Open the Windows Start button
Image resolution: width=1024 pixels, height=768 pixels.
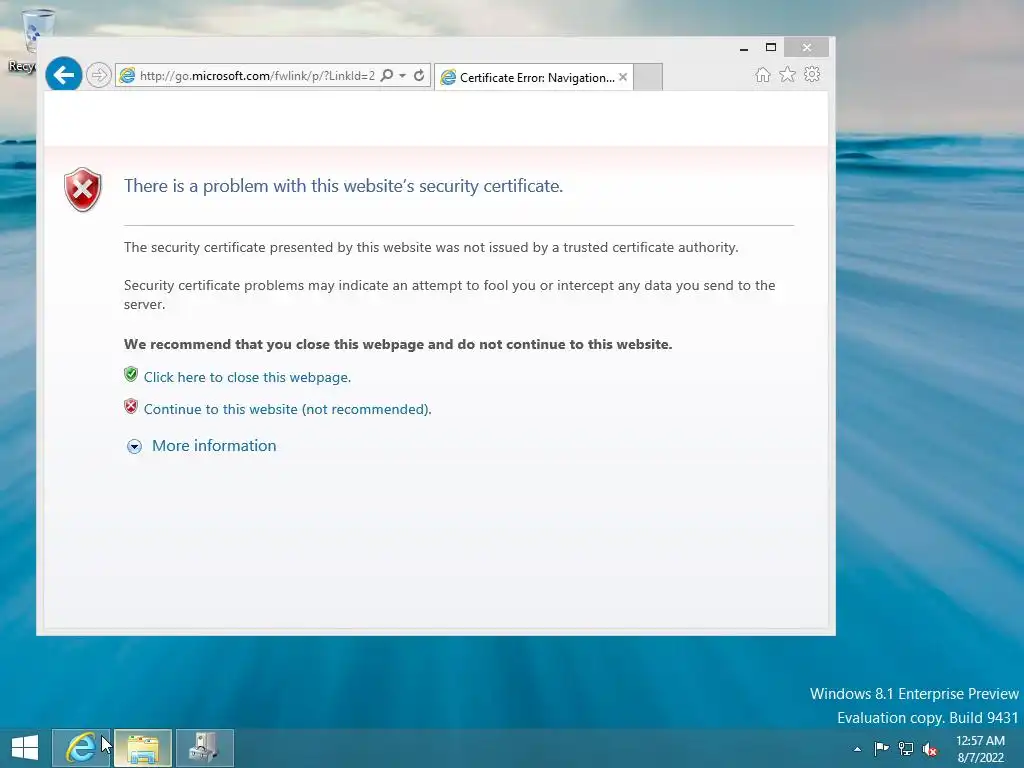point(25,748)
